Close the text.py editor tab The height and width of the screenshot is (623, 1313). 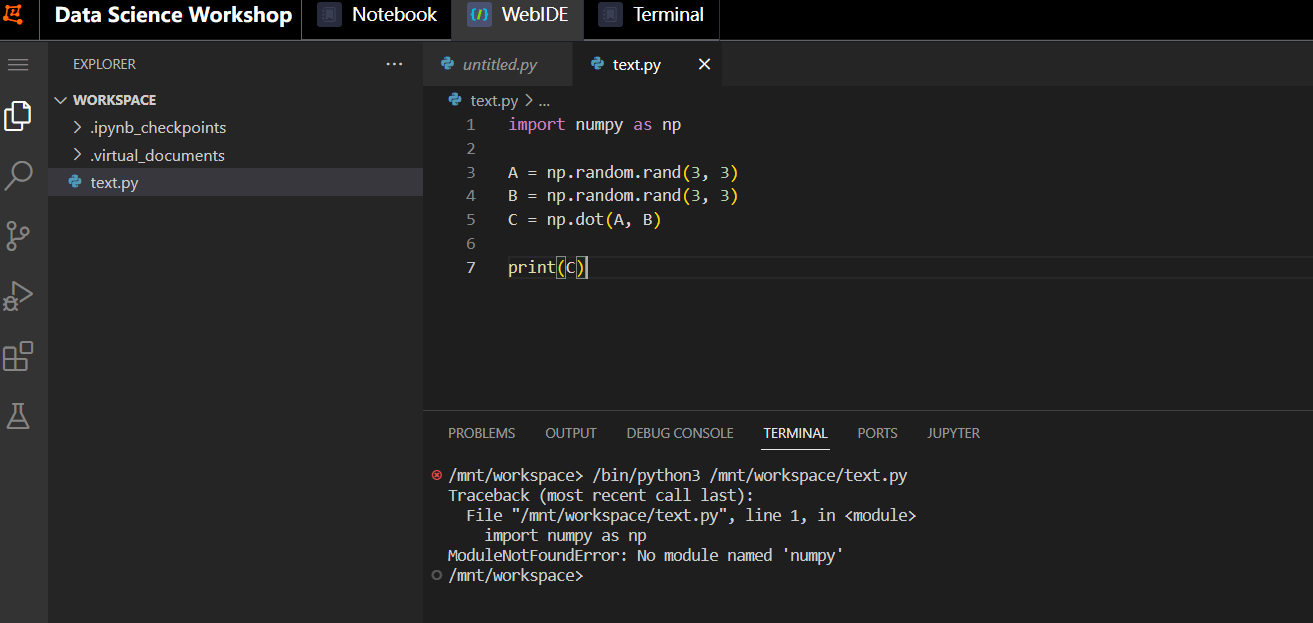point(704,64)
